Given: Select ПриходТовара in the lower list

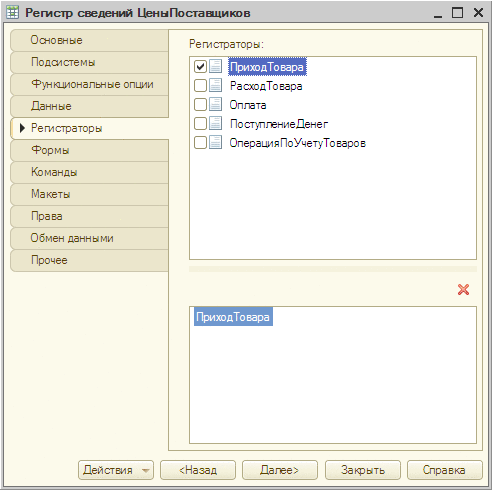Looking at the screenshot, I should click(233, 317).
